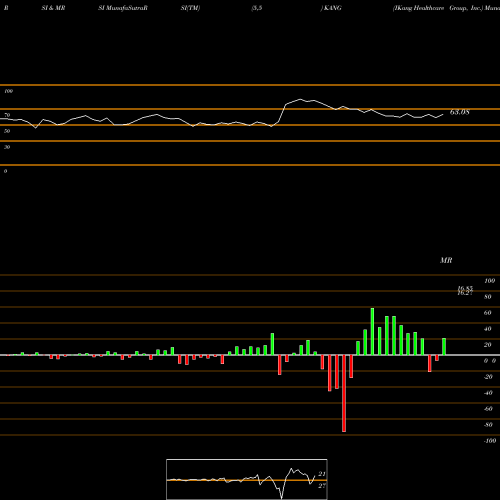This screenshot has width=500, height=500.
Task: Click the 'IKang Healthcare Group, Inc.' title text
Action: (x=438, y=8)
